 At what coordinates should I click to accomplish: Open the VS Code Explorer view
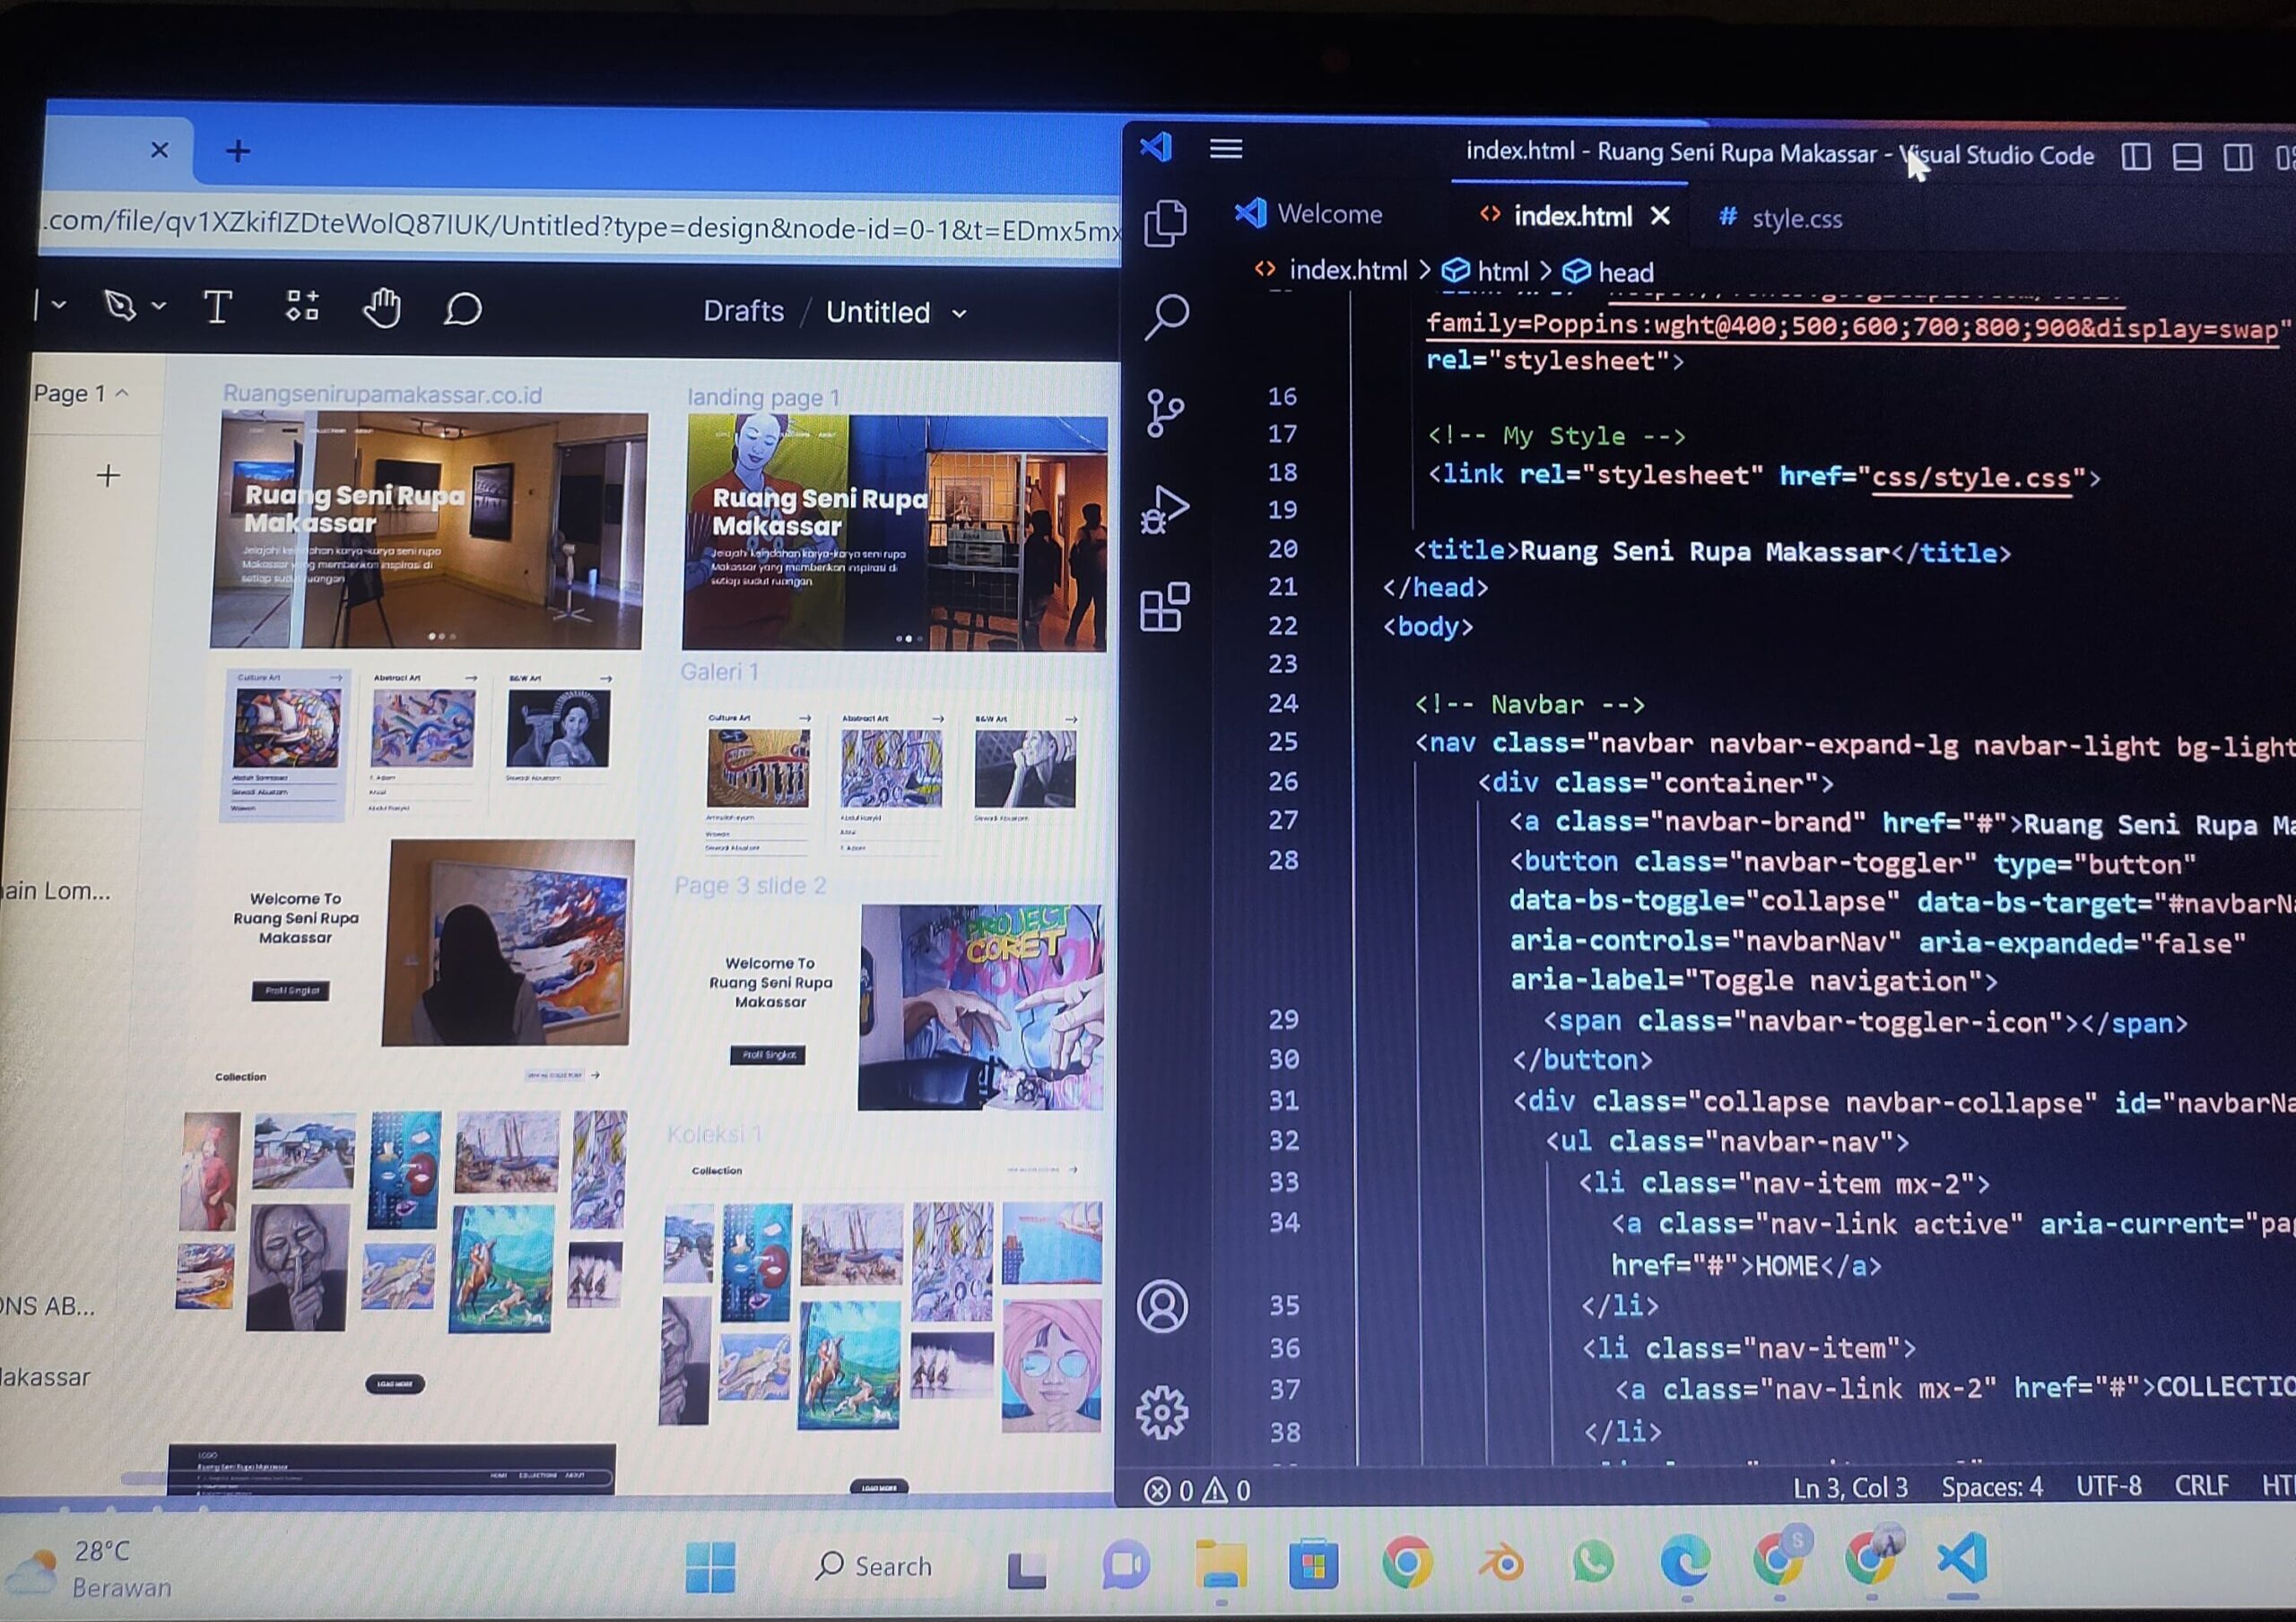[1166, 222]
